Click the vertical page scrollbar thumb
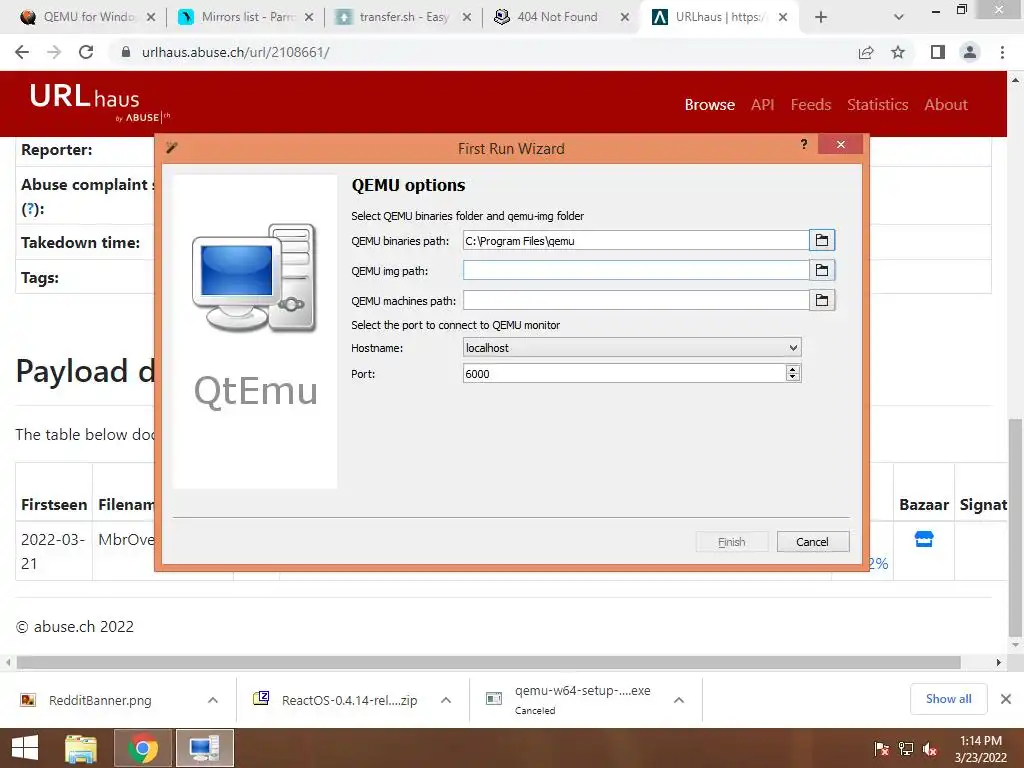1024x768 pixels. (x=1015, y=526)
